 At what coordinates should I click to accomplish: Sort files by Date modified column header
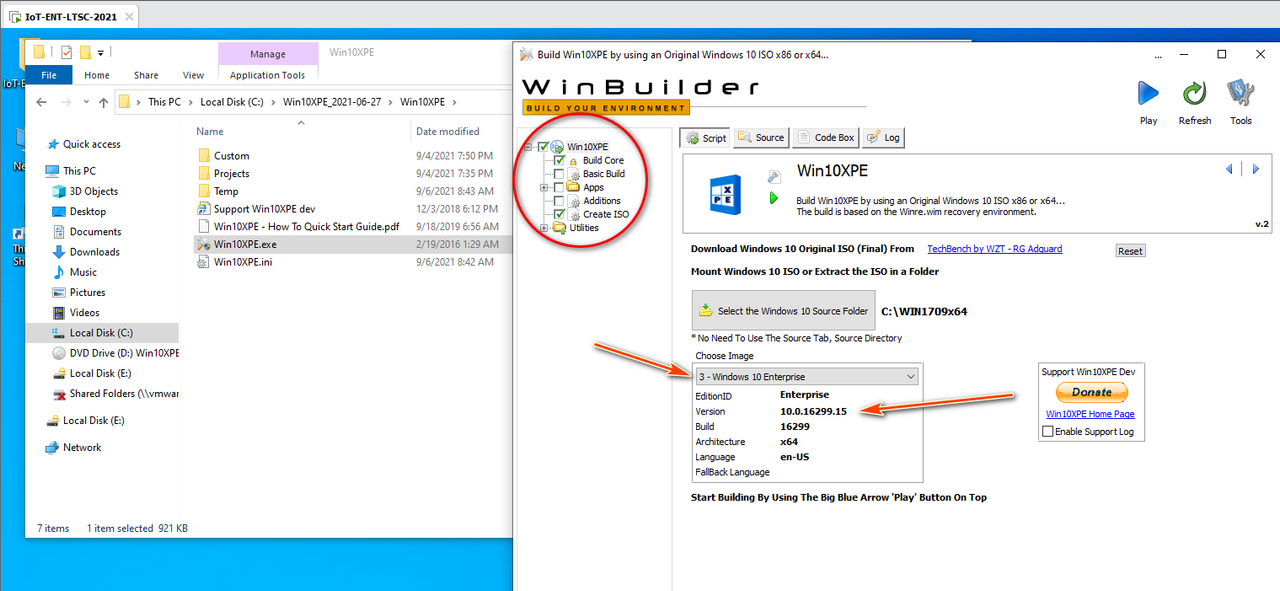448,131
